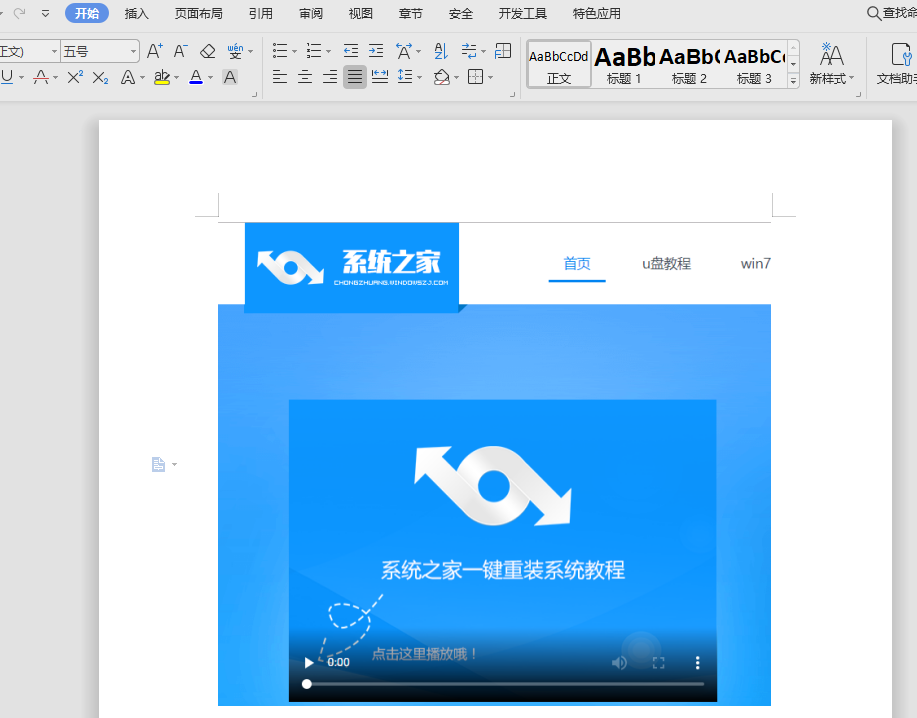The image size is (917, 718).
Task: Click the 首页 navigation link
Action: point(577,263)
